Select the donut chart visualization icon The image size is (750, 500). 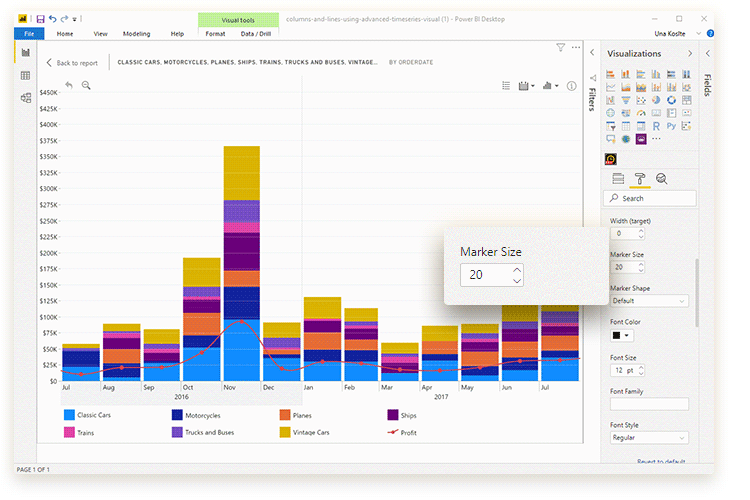point(671,100)
